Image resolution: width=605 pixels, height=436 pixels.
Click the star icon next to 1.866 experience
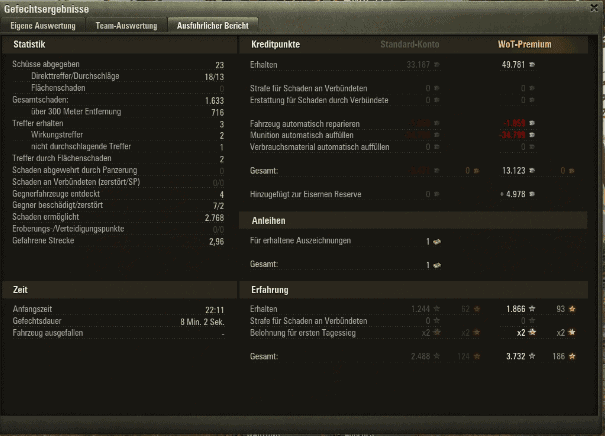[x=532, y=308]
